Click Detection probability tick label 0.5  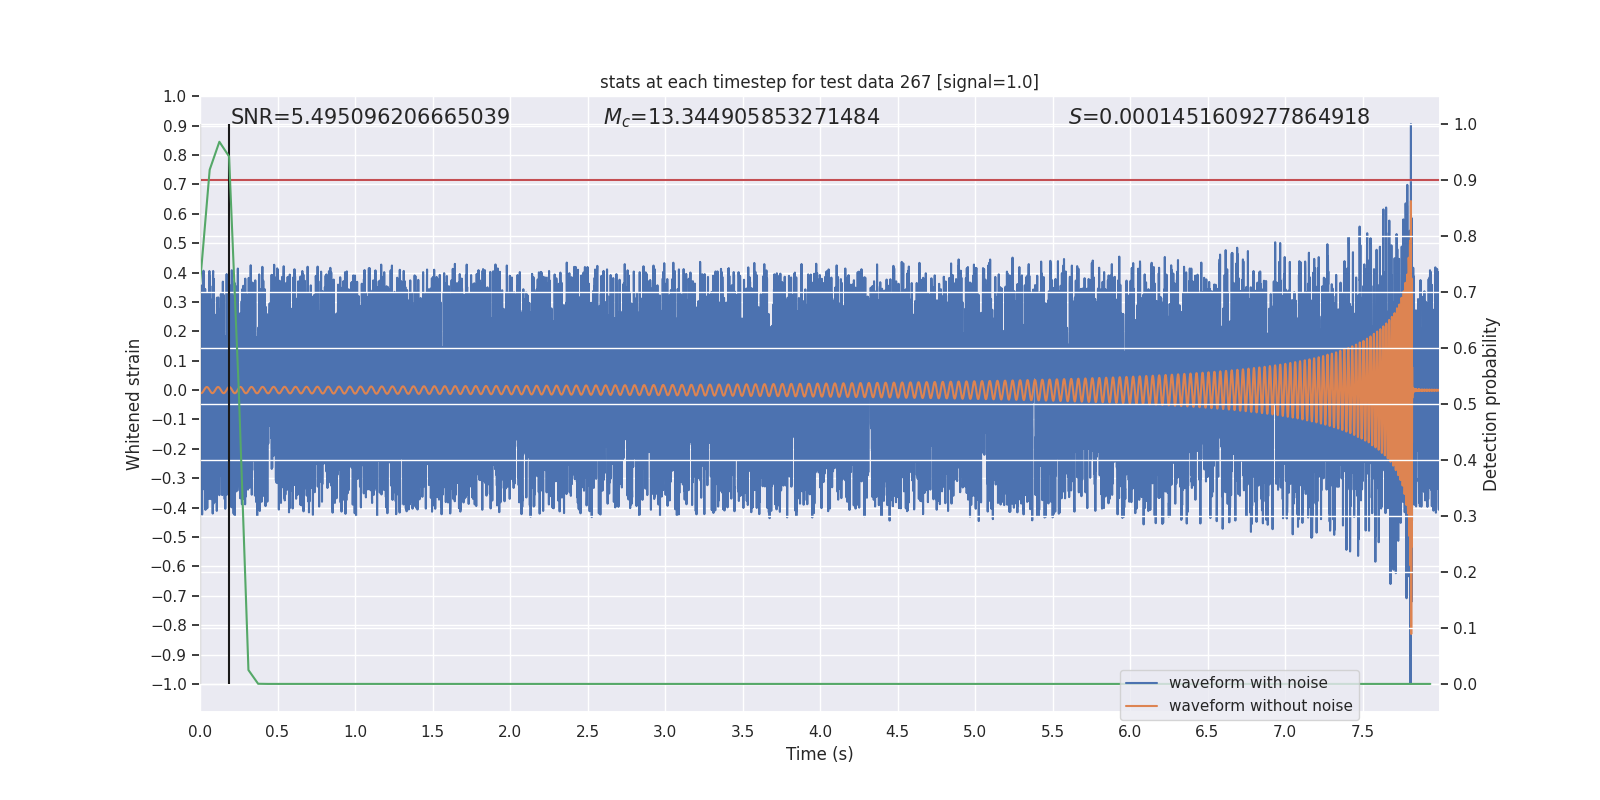pyautogui.click(x=1465, y=404)
